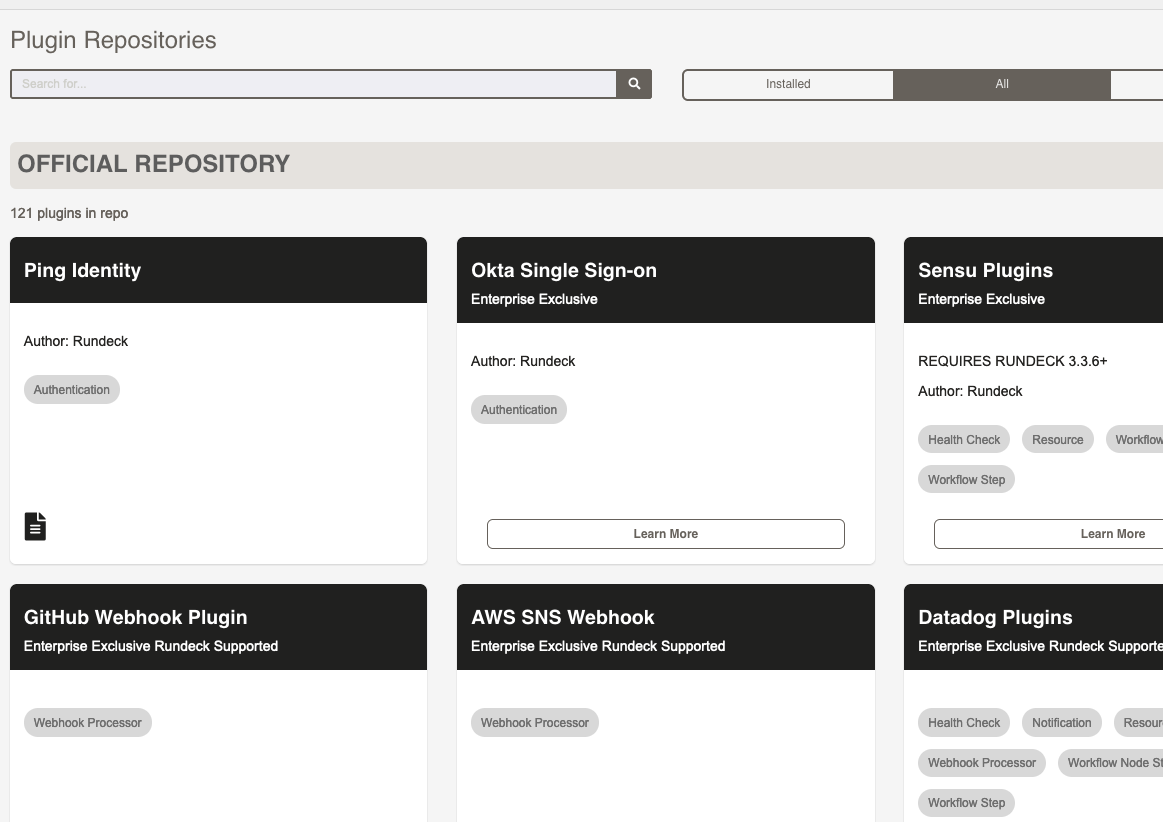Select Health Check tag on Datadog Plugins
Screen dimensions: 1163x822
pos(963,723)
